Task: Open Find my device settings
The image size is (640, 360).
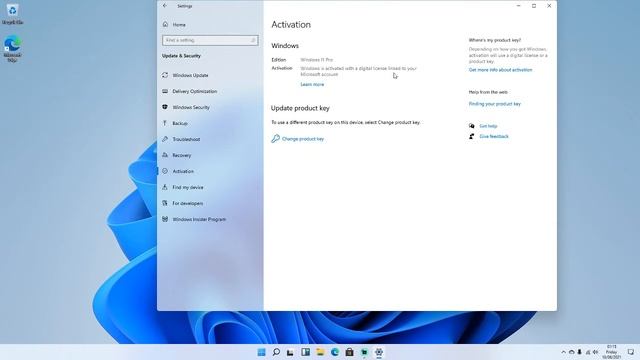Action: click(x=188, y=187)
